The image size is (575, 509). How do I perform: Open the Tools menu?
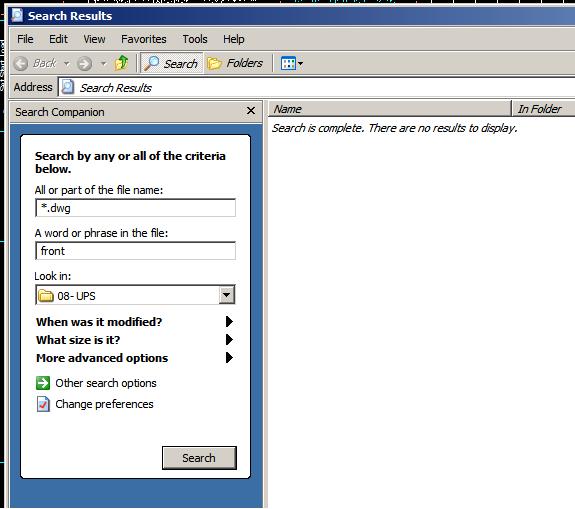[x=195, y=39]
